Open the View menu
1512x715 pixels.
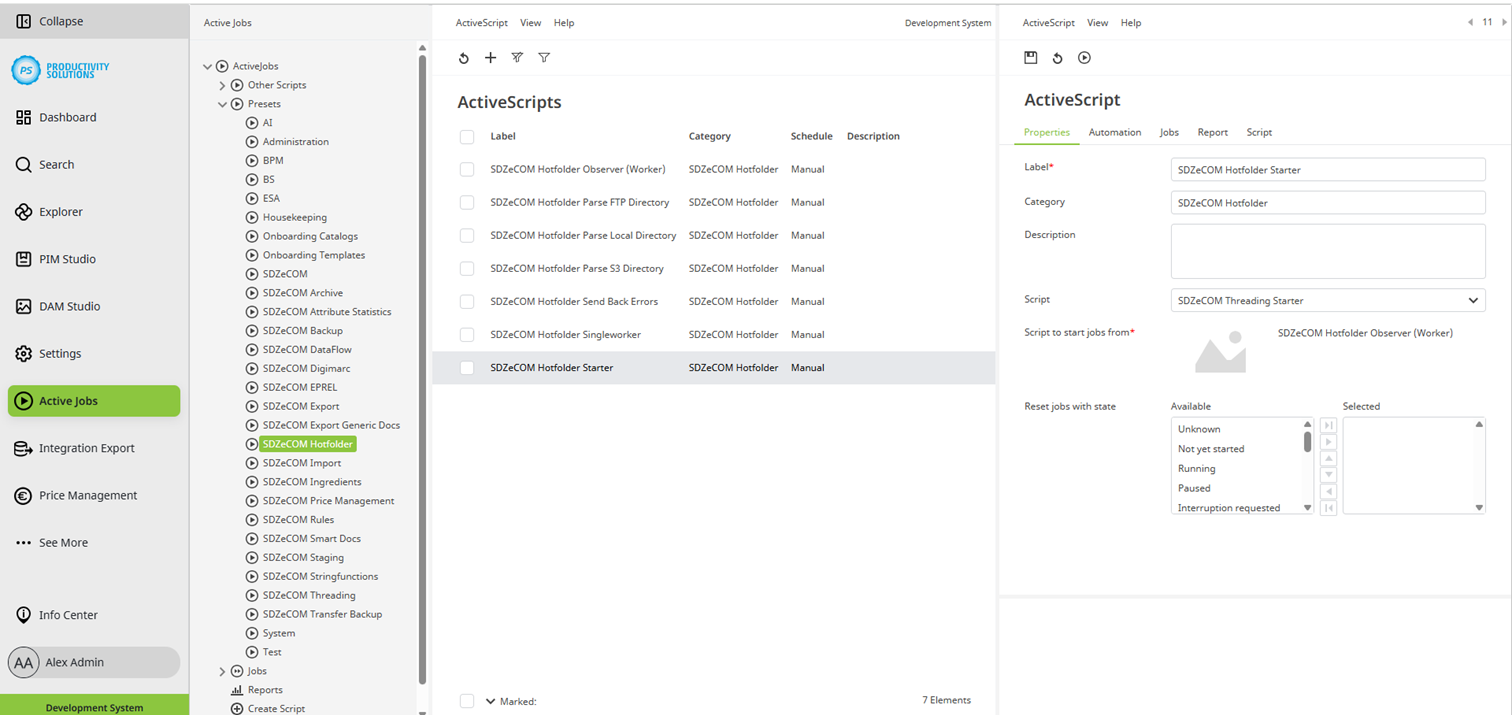(x=530, y=22)
